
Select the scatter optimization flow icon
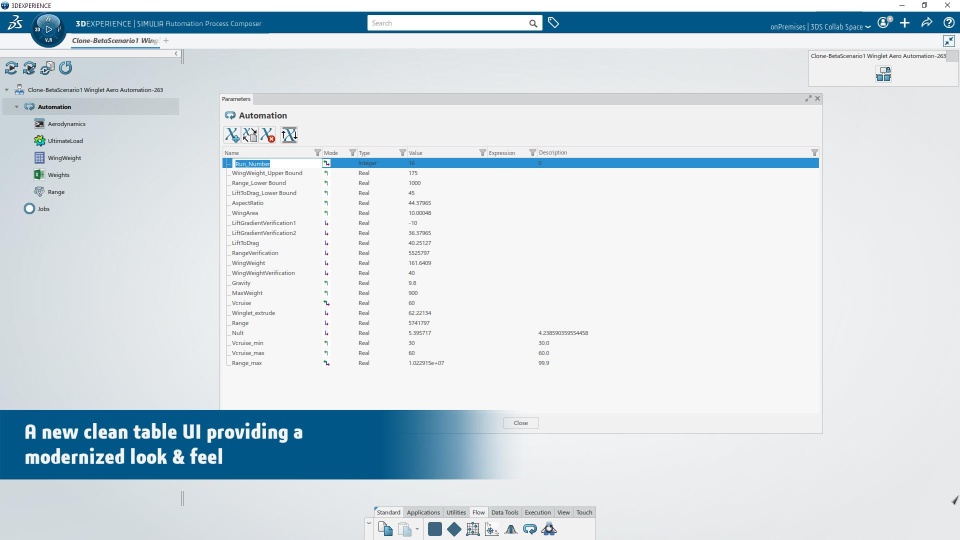pos(492,529)
